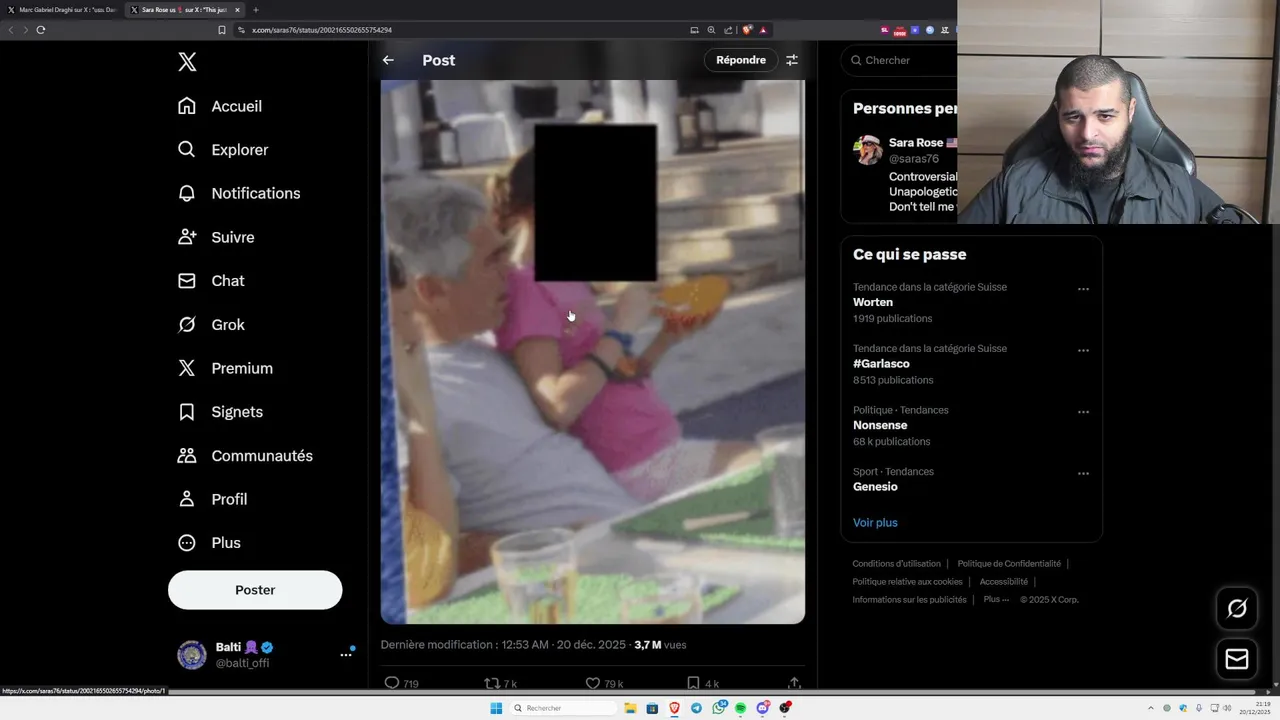
Task: Open Grok in the sidebar
Action: point(211,324)
